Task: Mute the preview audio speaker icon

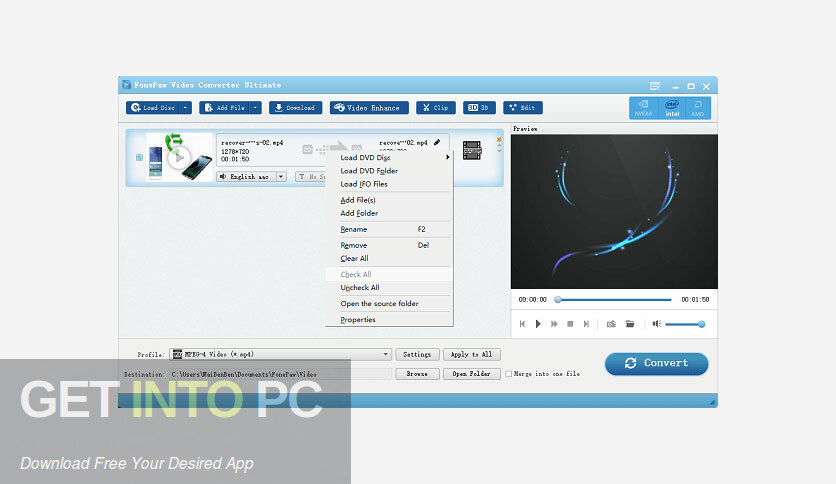Action: click(x=657, y=324)
